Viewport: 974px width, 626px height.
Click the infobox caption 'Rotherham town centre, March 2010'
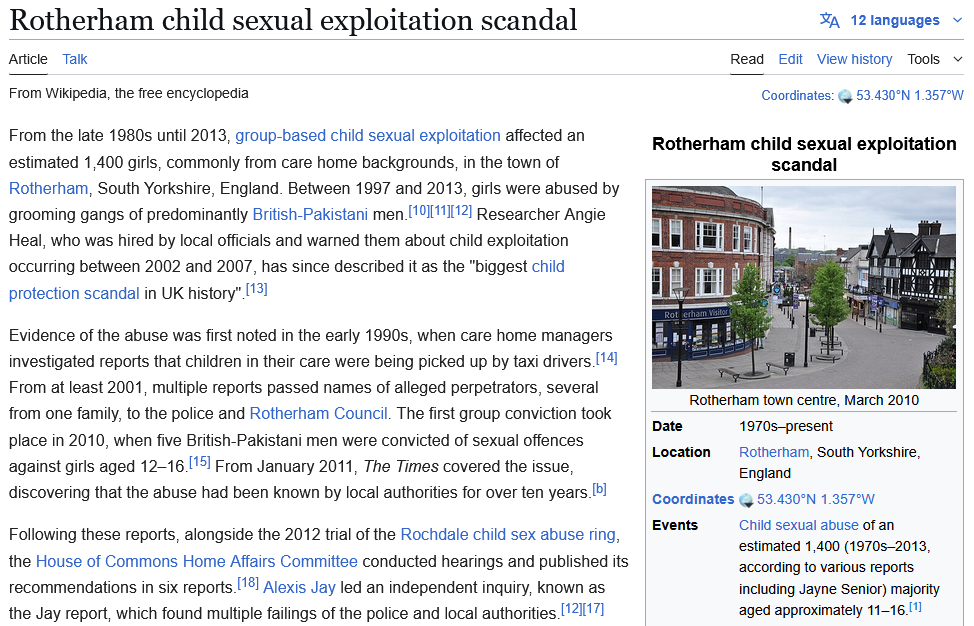click(x=804, y=400)
